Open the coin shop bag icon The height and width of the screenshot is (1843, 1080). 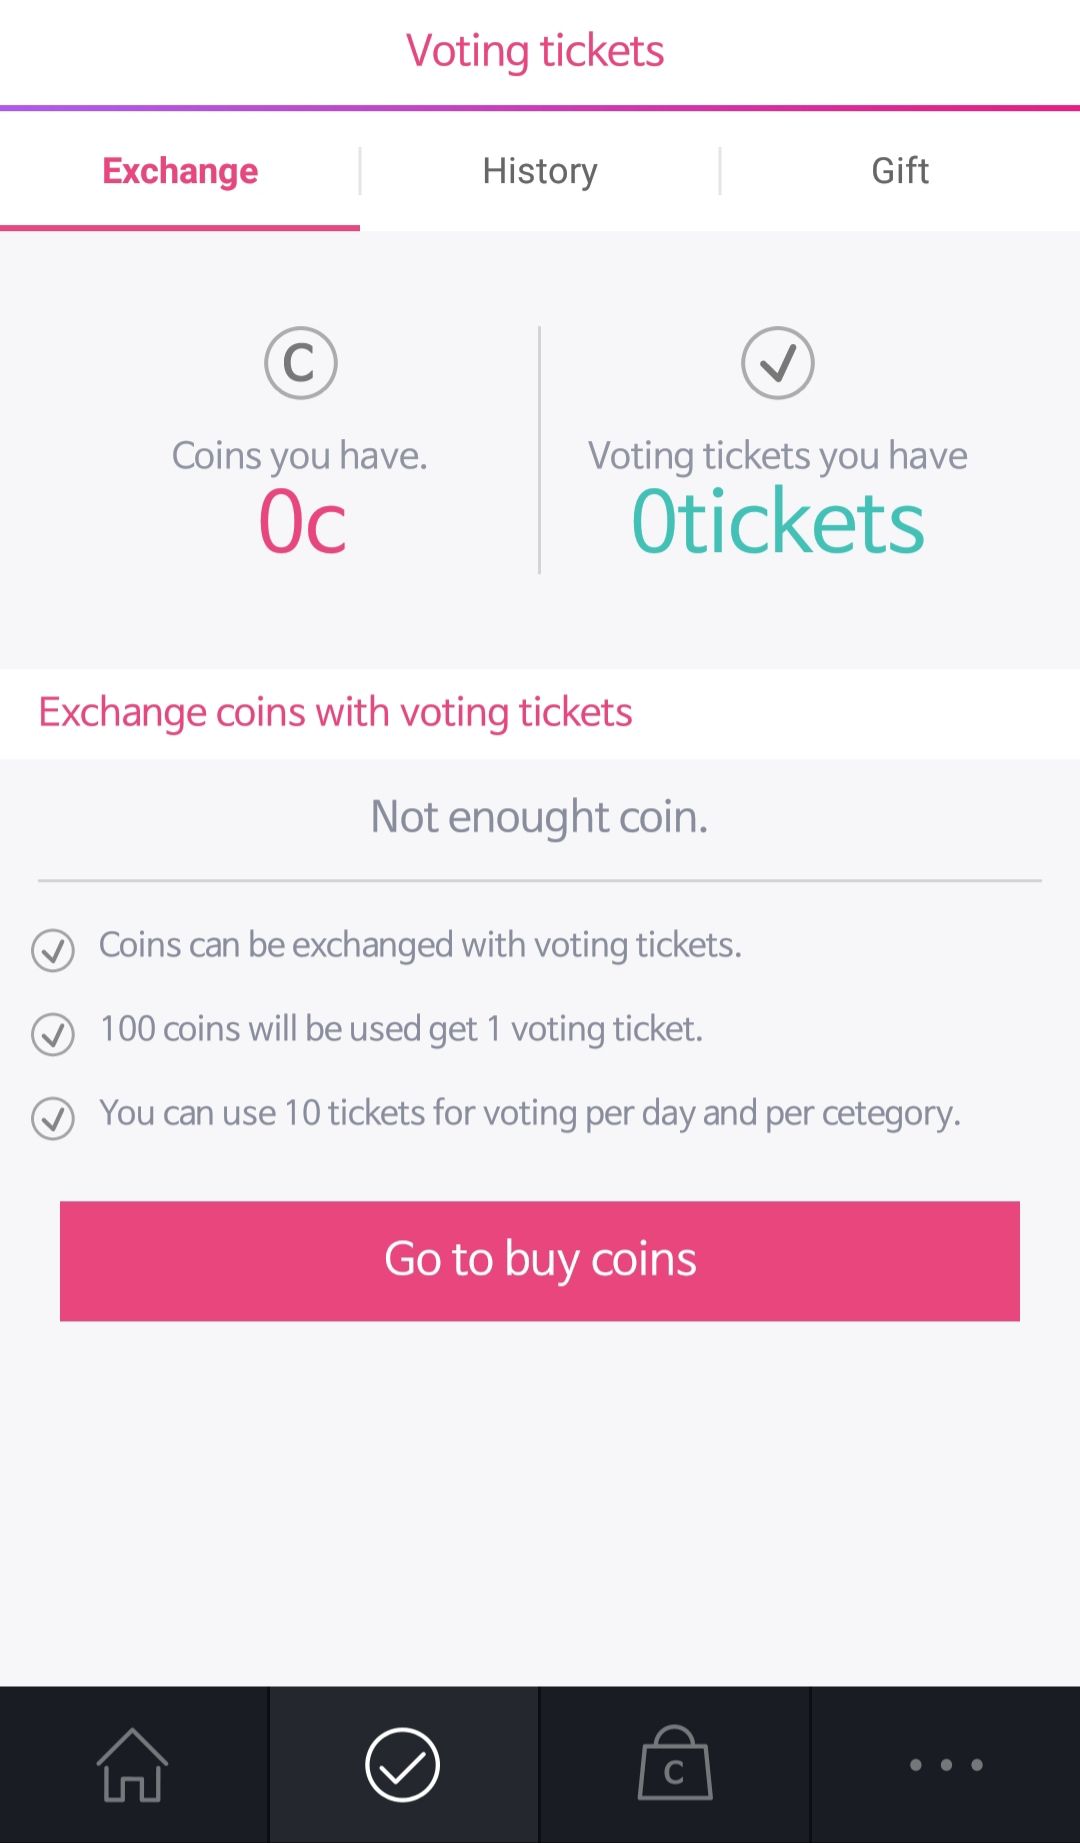(x=675, y=1765)
